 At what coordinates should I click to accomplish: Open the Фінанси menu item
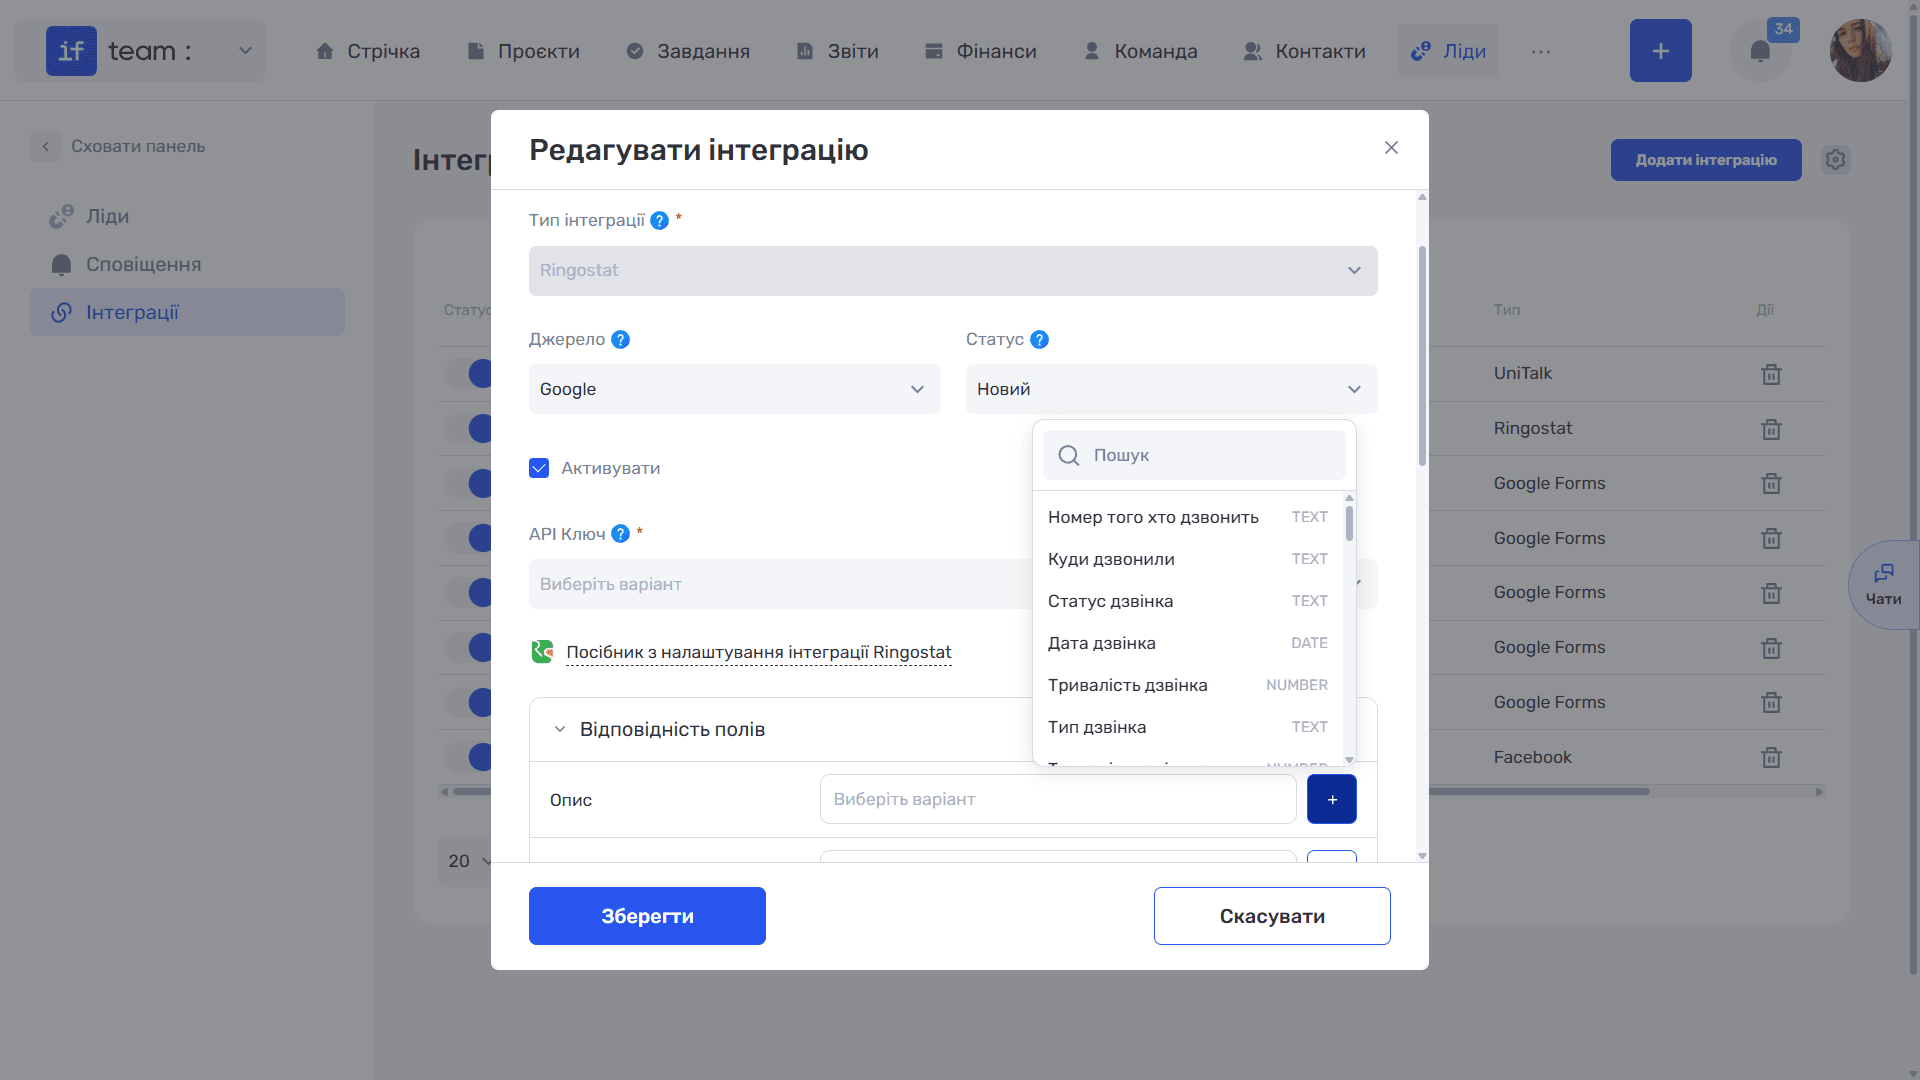point(981,51)
